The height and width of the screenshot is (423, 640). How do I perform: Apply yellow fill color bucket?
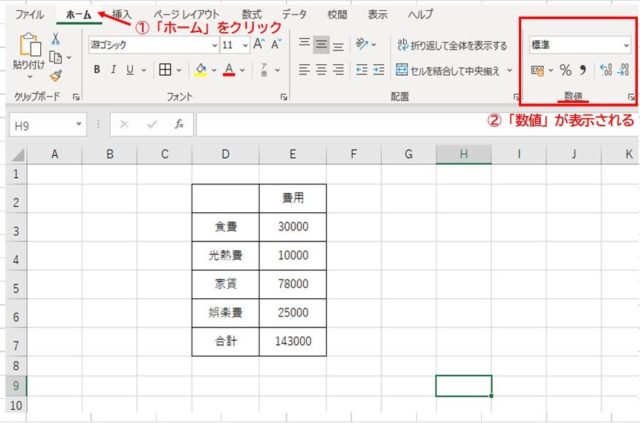200,70
